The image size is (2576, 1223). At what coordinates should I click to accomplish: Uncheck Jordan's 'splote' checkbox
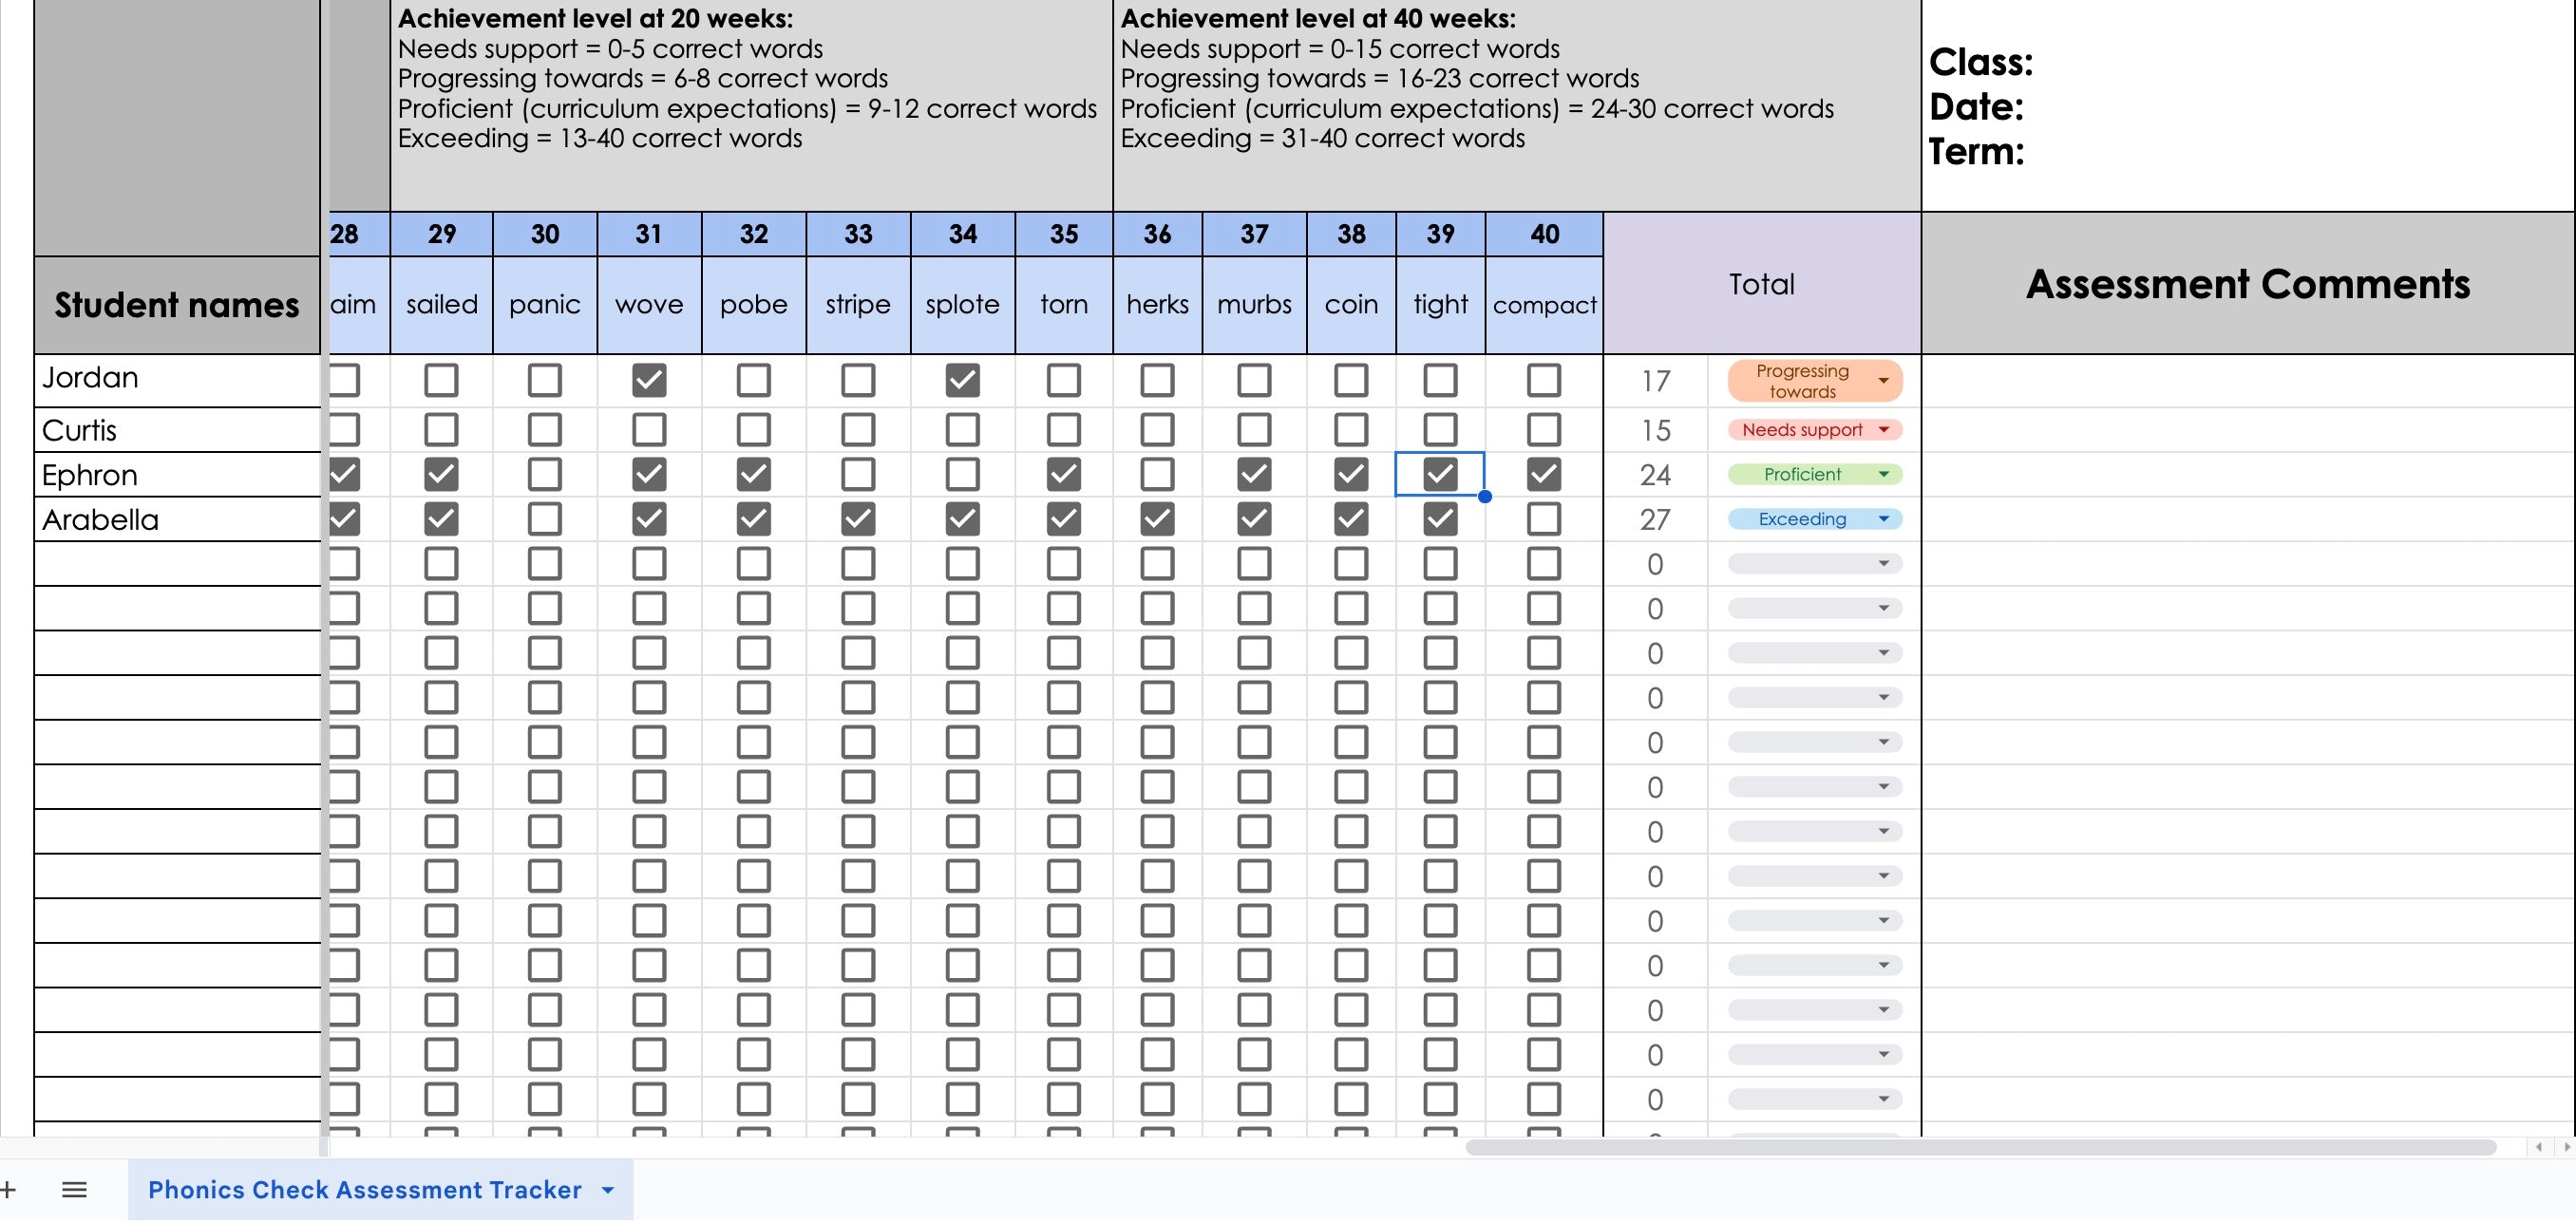(962, 380)
